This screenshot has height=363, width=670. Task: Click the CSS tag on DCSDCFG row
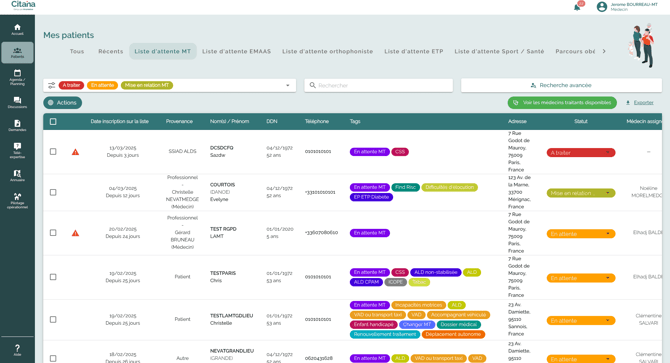point(400,152)
